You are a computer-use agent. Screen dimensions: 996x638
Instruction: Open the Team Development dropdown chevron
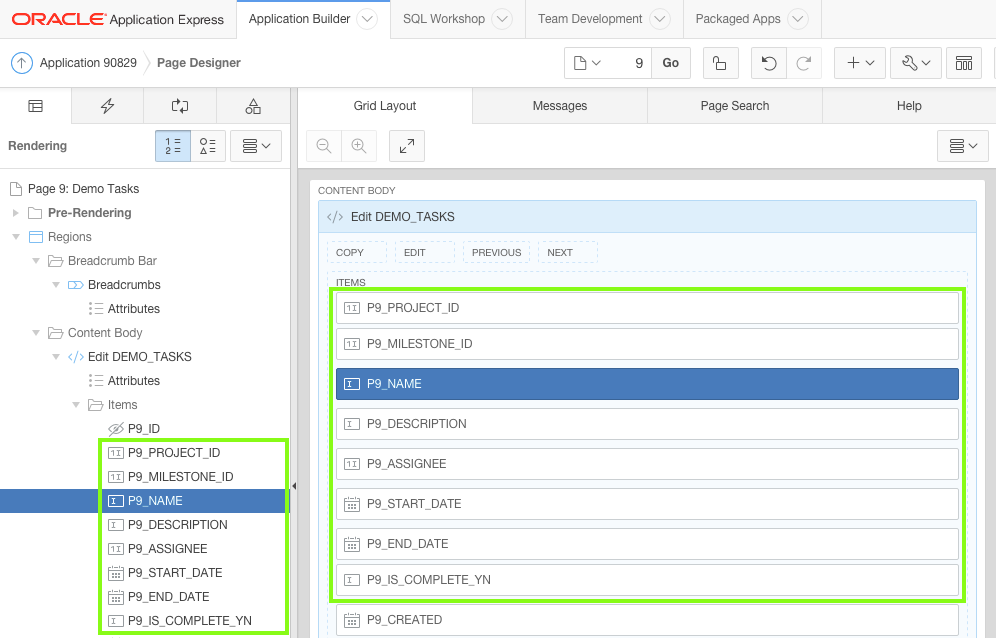click(x=660, y=19)
